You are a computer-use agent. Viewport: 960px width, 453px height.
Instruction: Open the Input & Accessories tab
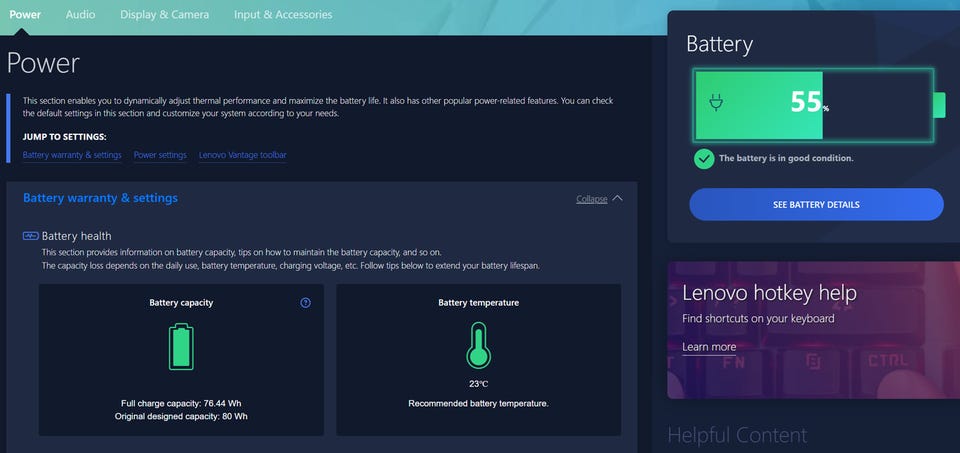[x=283, y=14]
